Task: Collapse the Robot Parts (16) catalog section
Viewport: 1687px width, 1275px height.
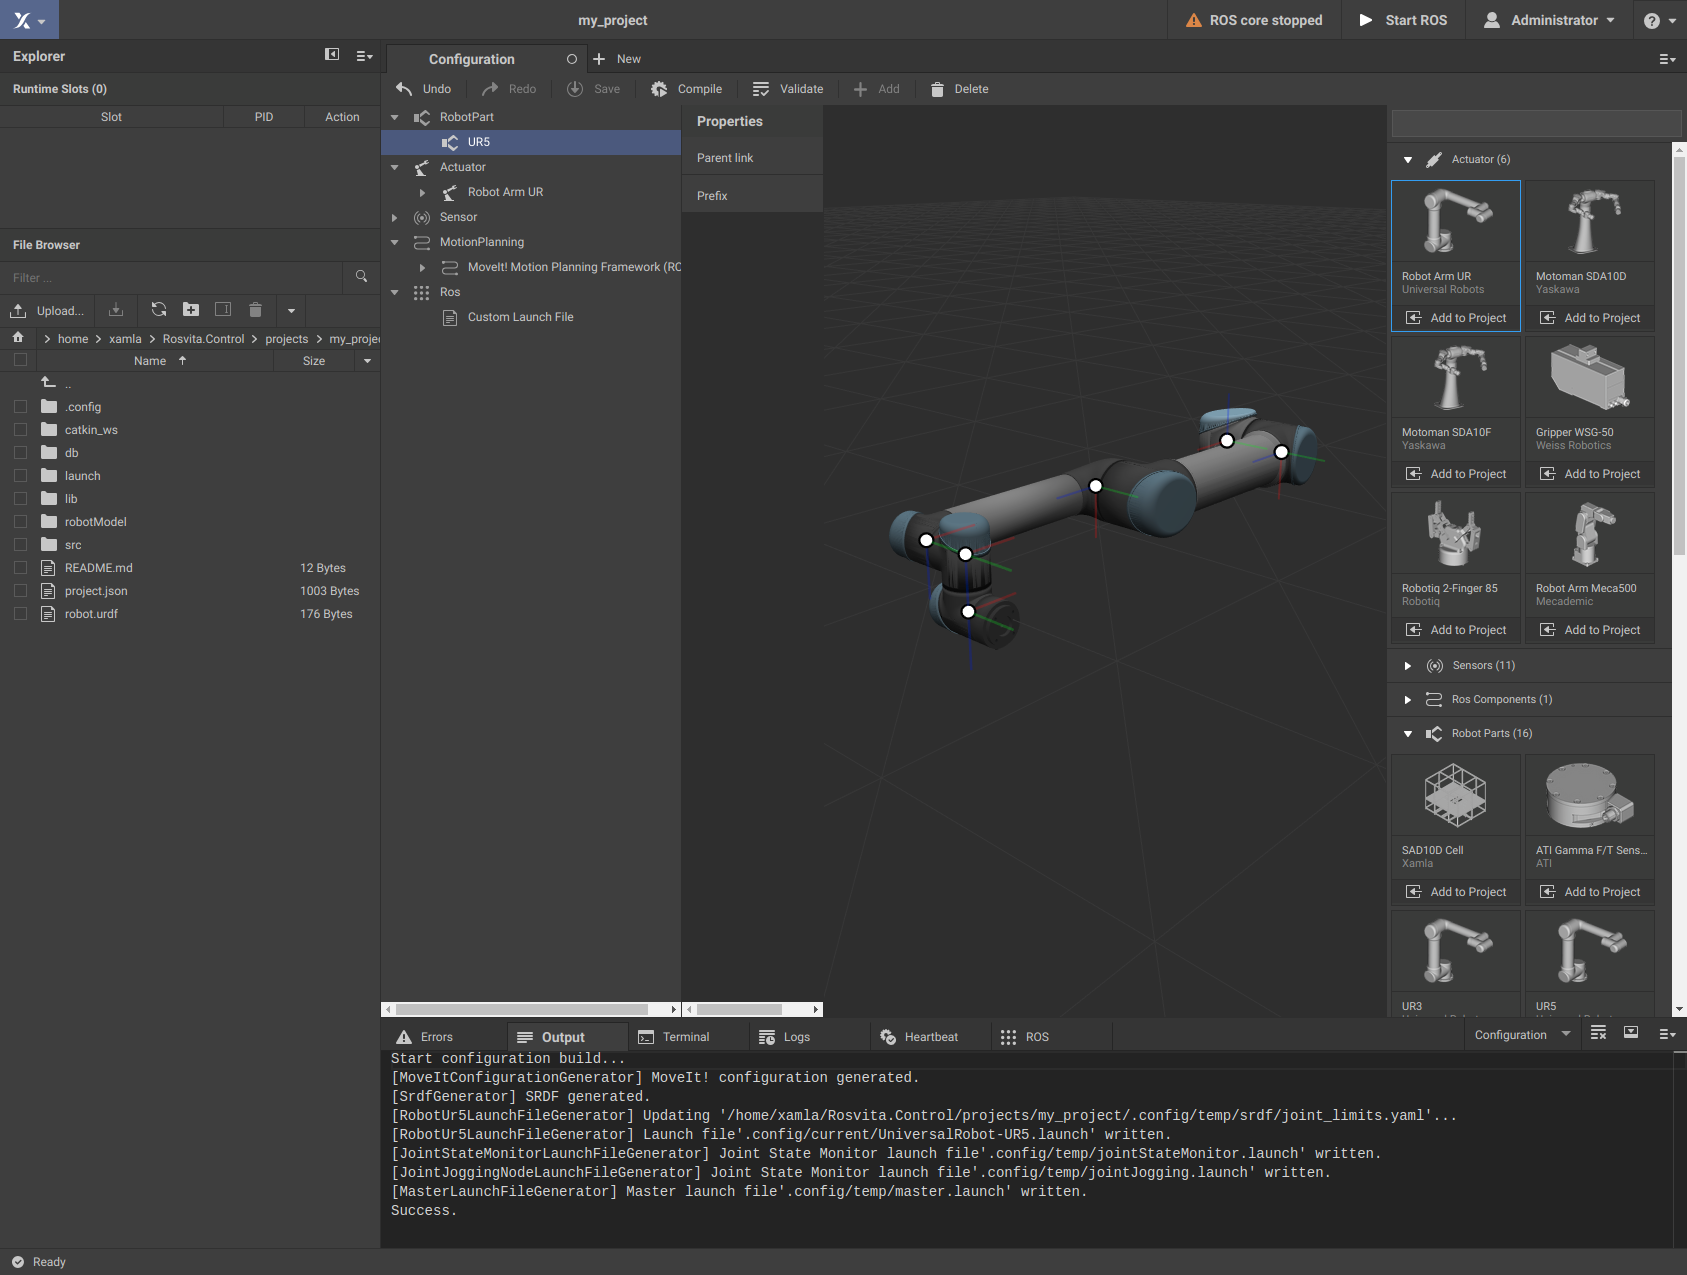Action: (x=1408, y=734)
